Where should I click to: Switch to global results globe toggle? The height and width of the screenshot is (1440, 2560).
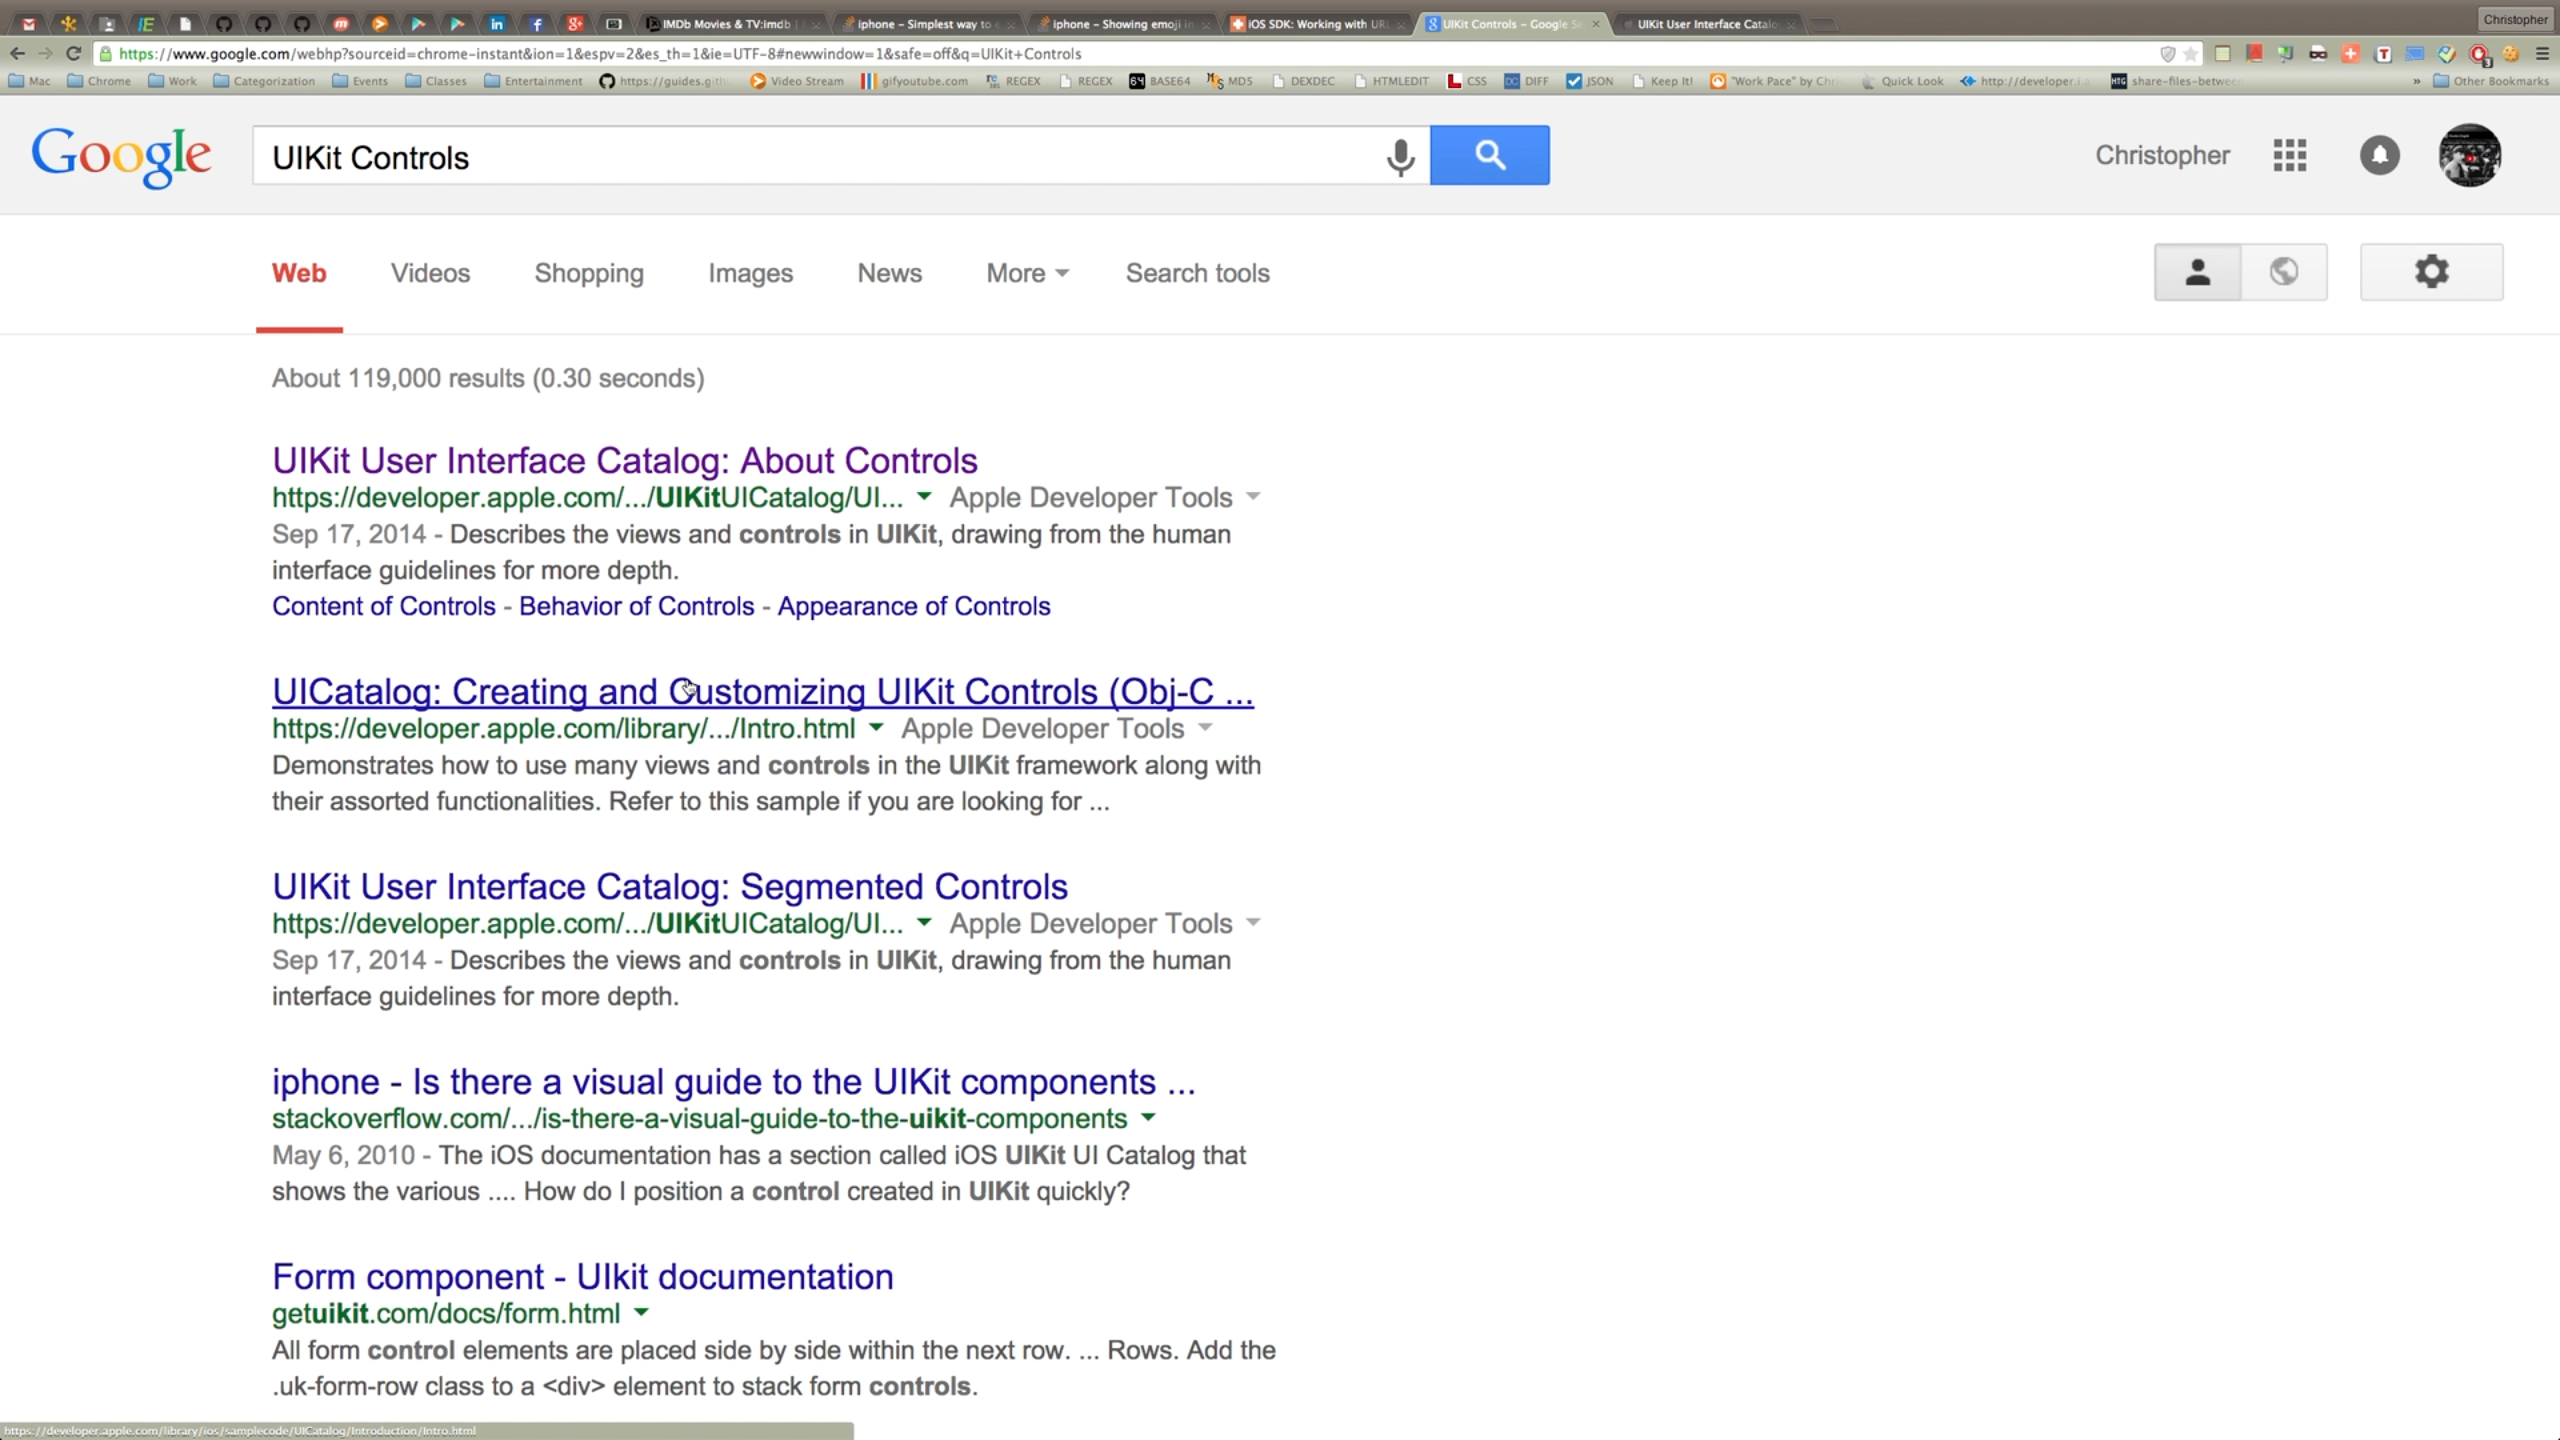2283,272
